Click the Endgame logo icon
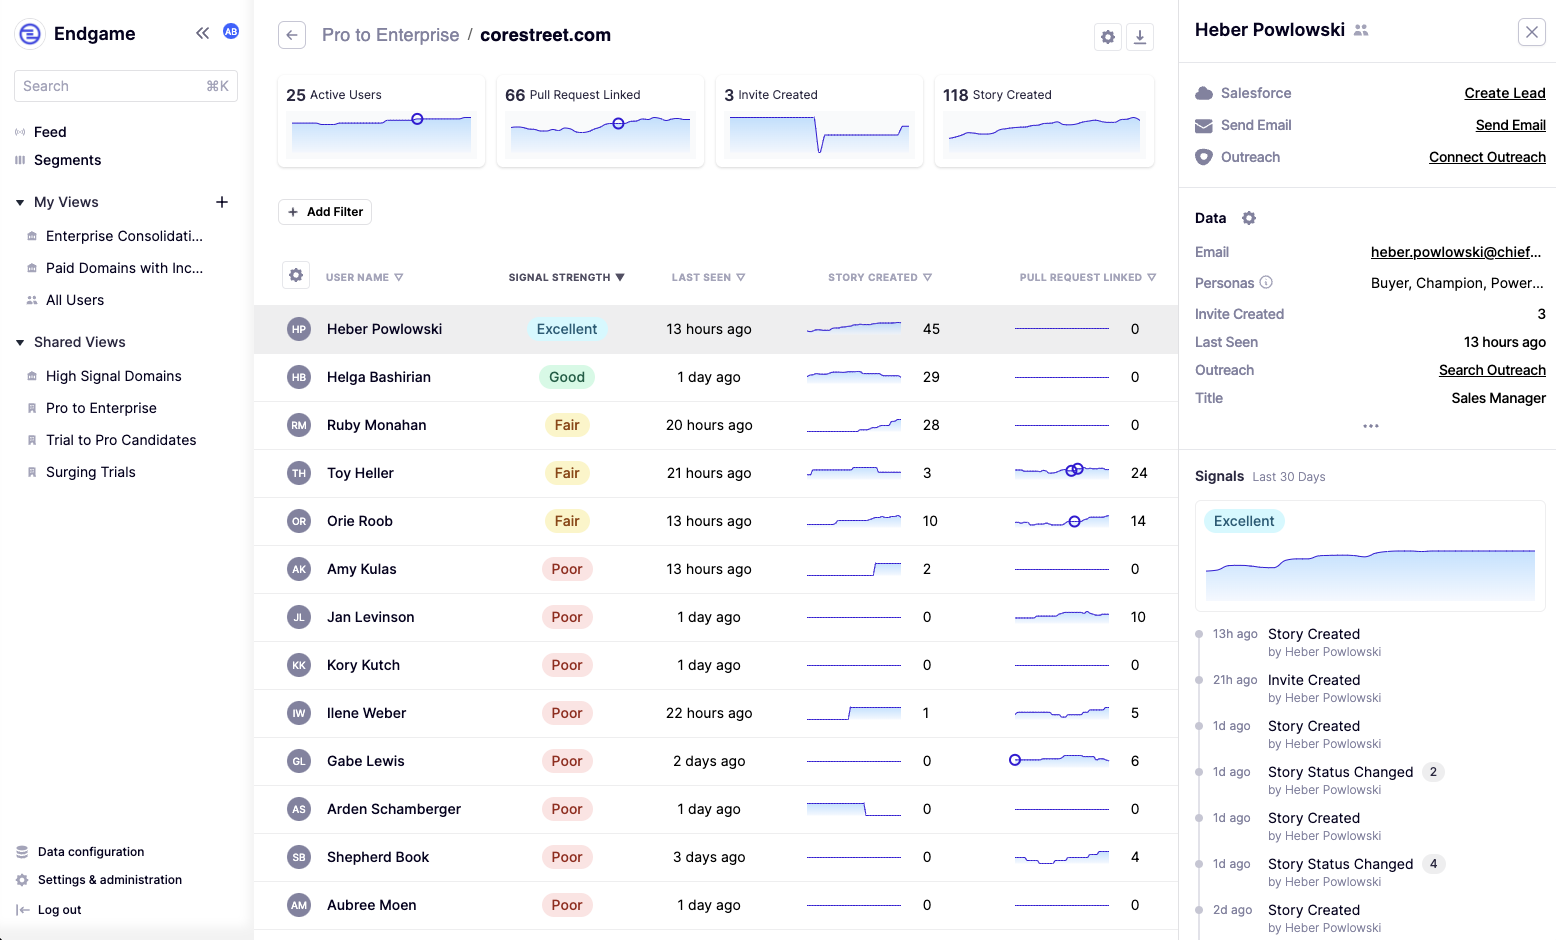 coord(31,34)
